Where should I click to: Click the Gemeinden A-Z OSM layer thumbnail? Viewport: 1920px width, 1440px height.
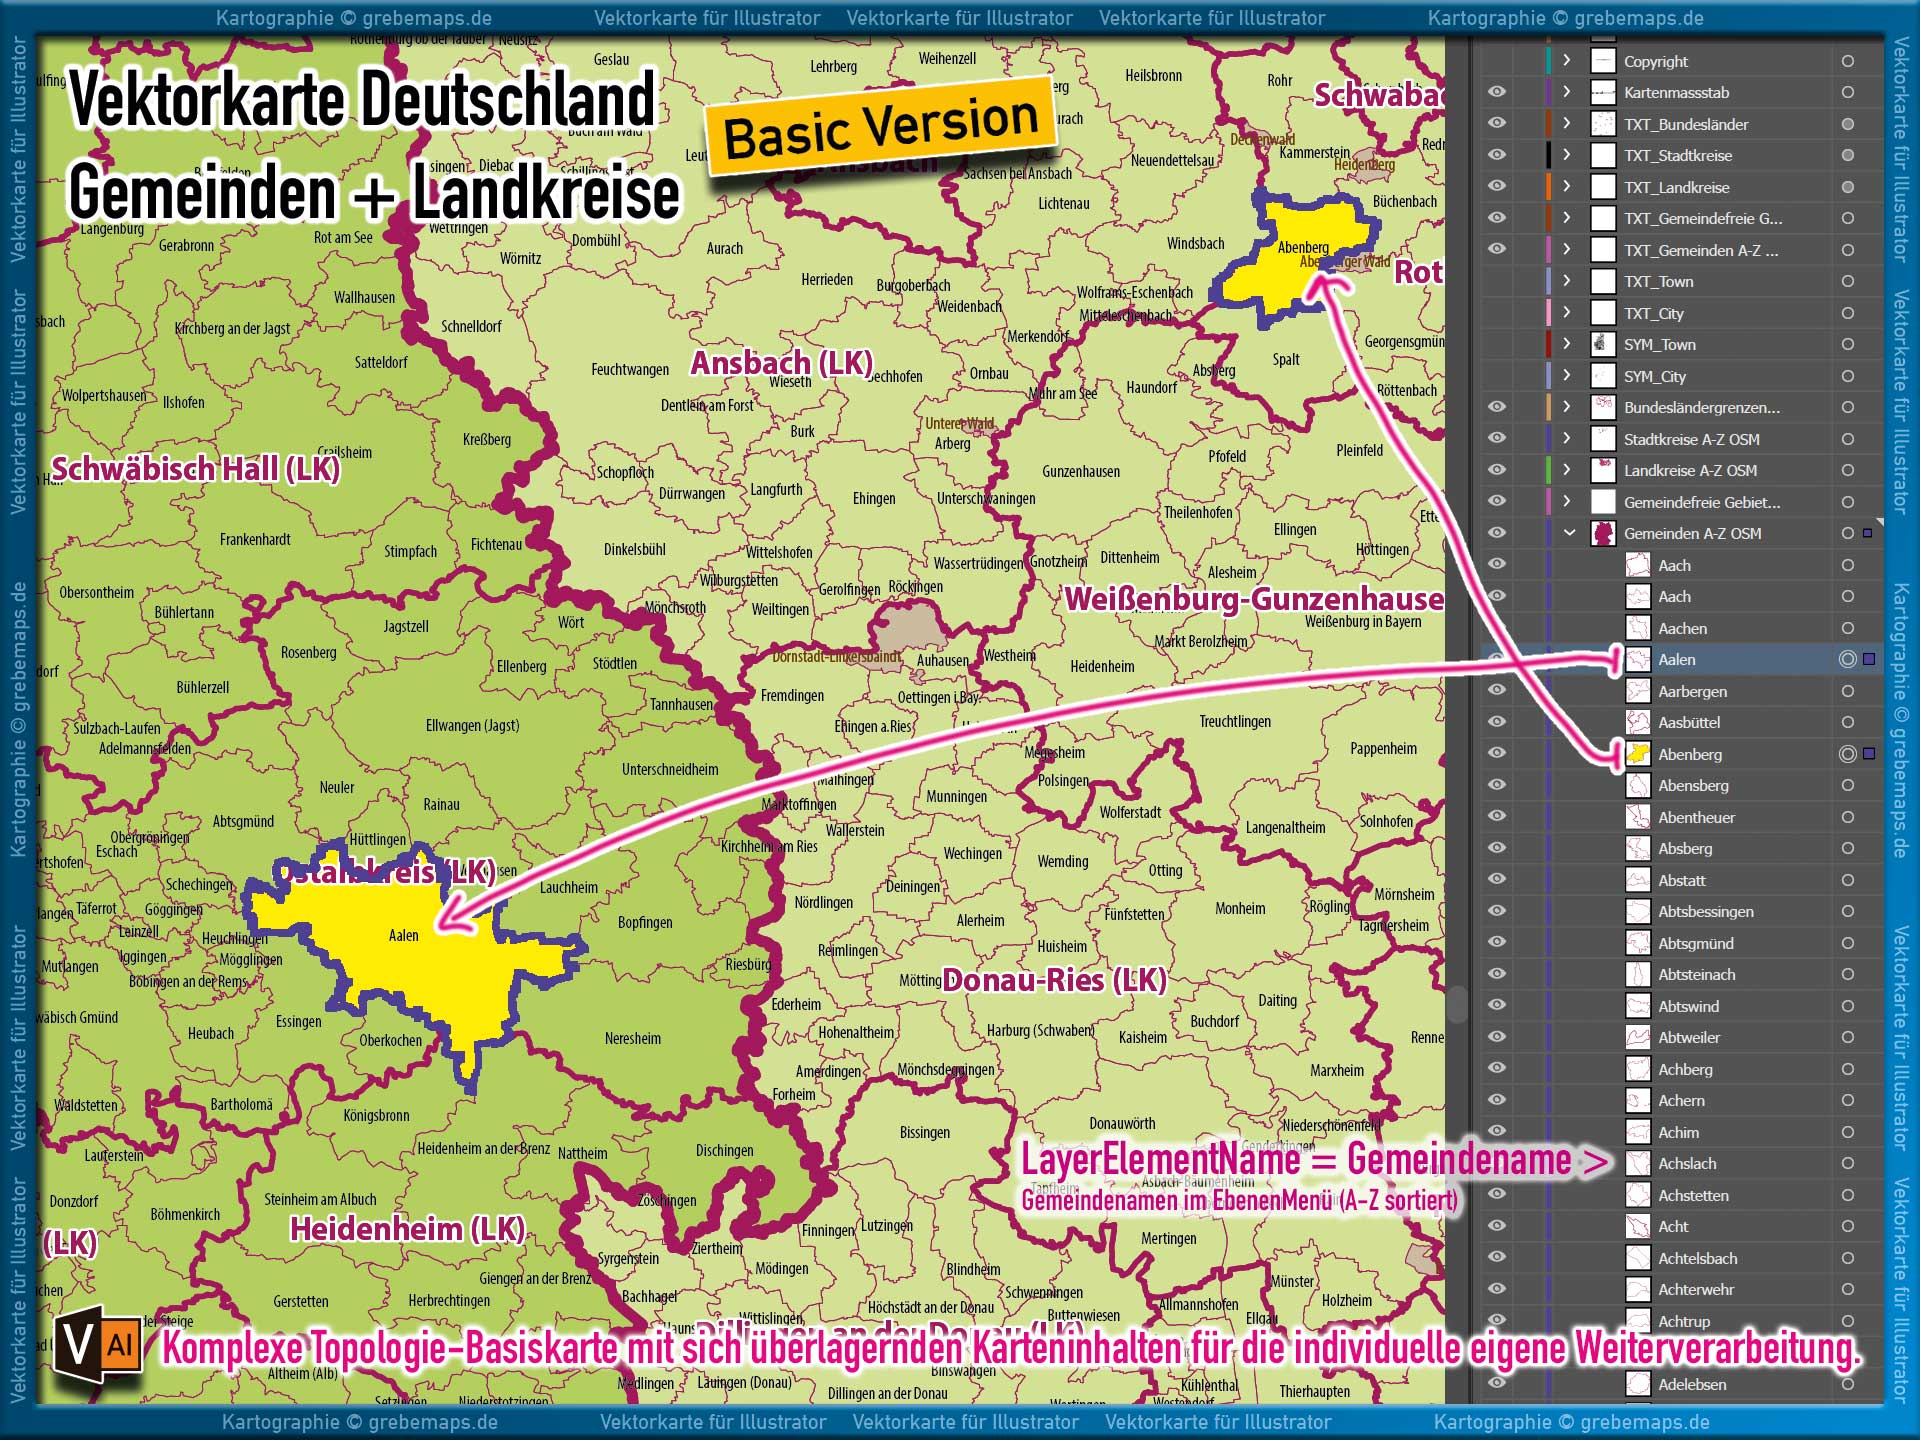[1603, 533]
